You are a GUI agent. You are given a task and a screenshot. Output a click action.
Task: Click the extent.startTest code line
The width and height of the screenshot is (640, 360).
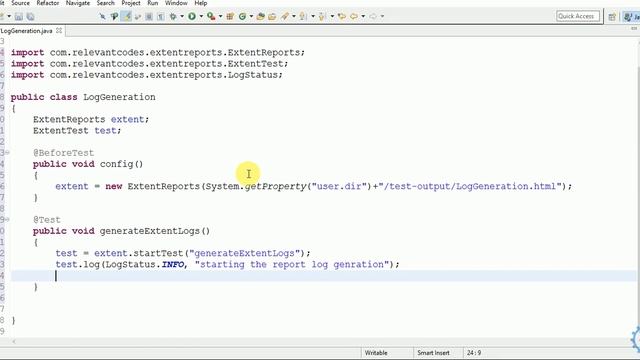coord(183,253)
